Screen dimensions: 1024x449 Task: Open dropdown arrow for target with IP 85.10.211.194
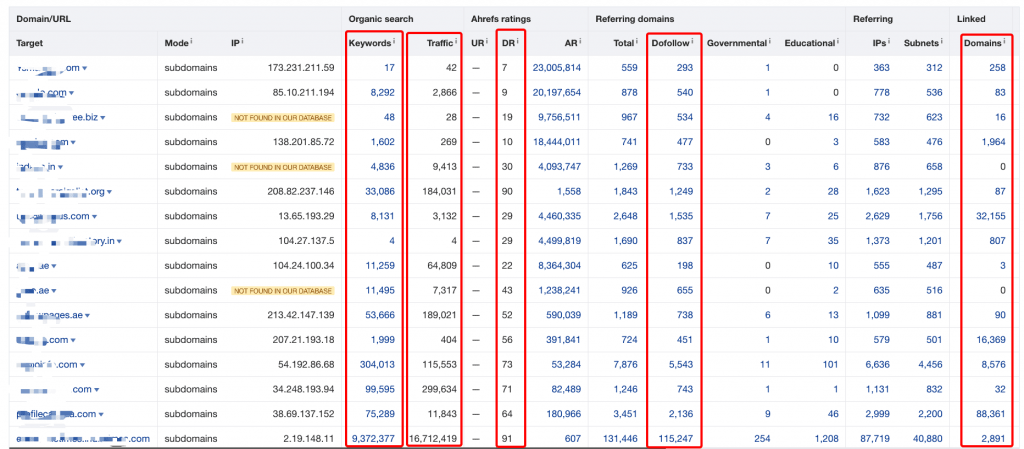pos(71,93)
